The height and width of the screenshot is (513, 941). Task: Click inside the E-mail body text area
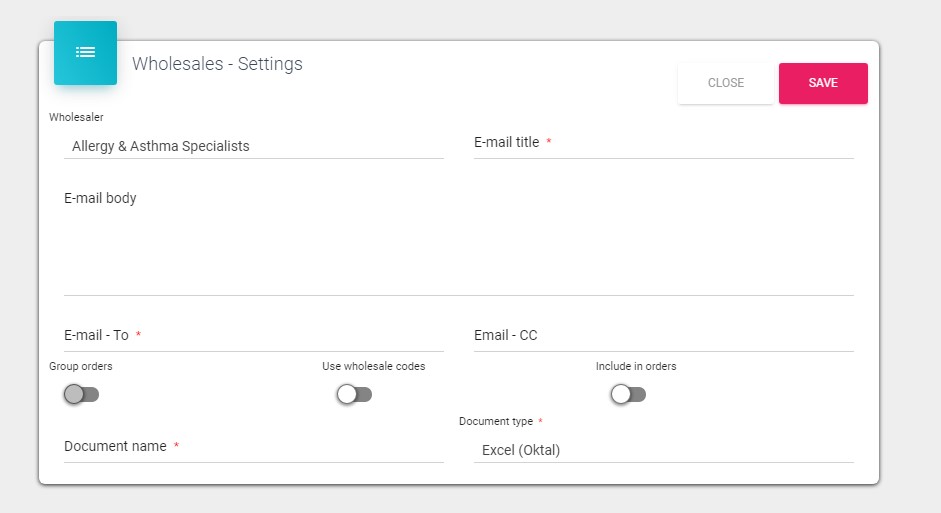click(458, 240)
